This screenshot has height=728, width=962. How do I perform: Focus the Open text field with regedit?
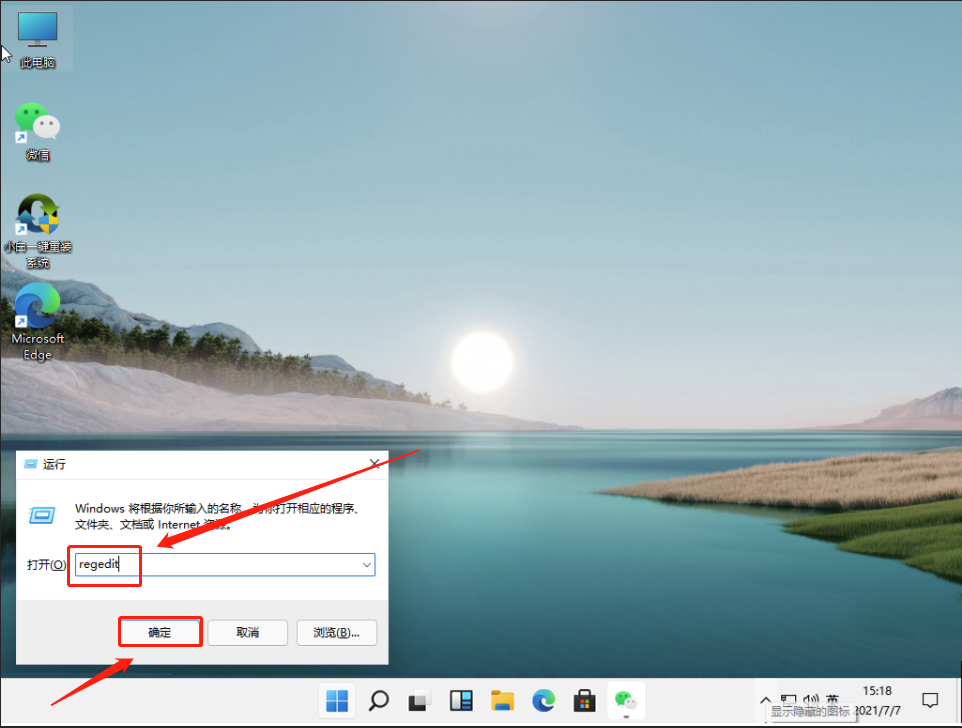(x=225, y=565)
